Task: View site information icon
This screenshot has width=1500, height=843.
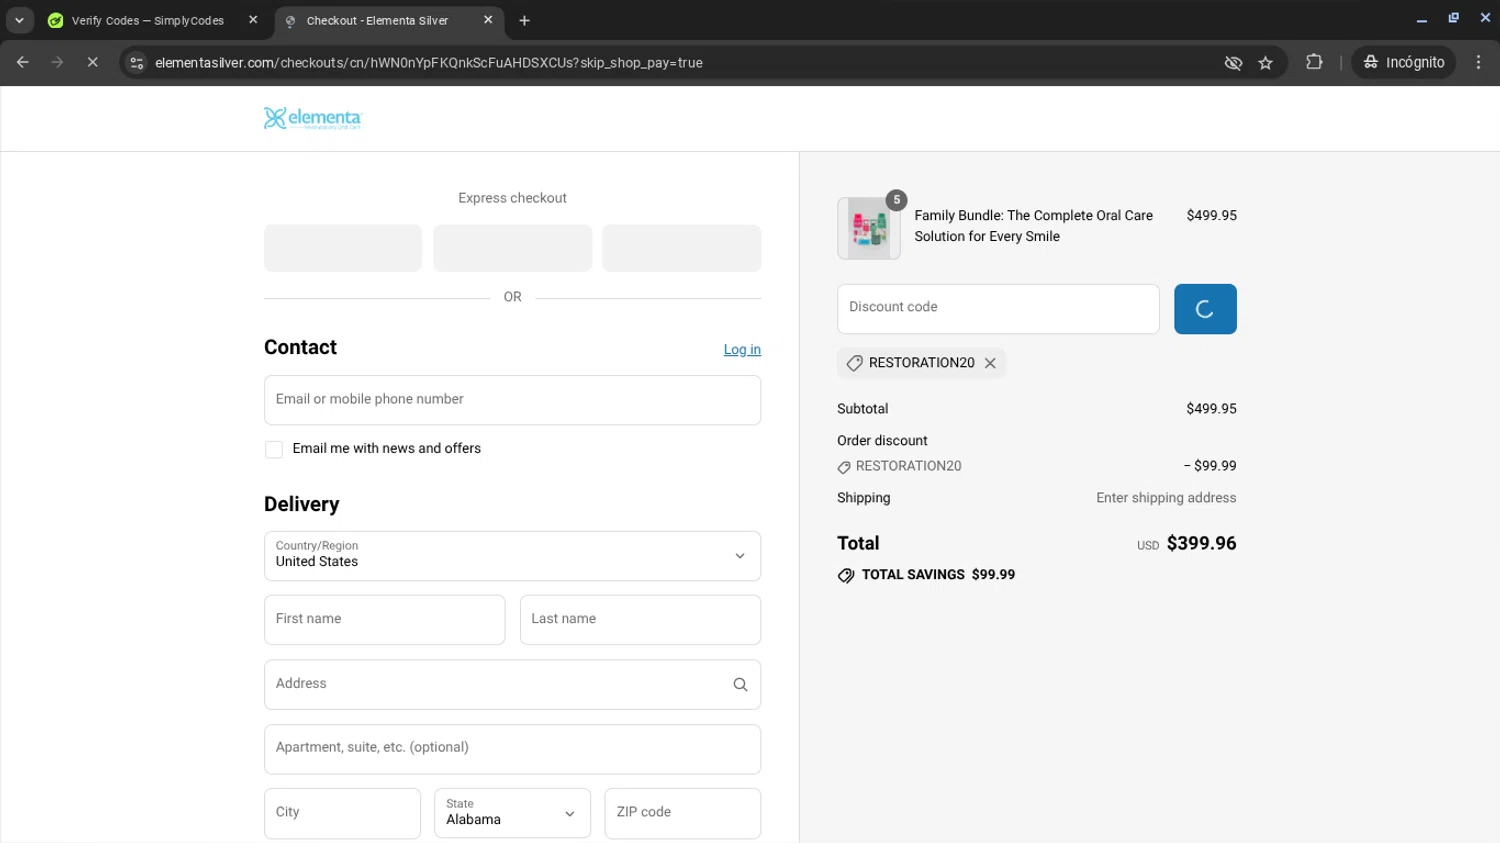Action: 137,63
